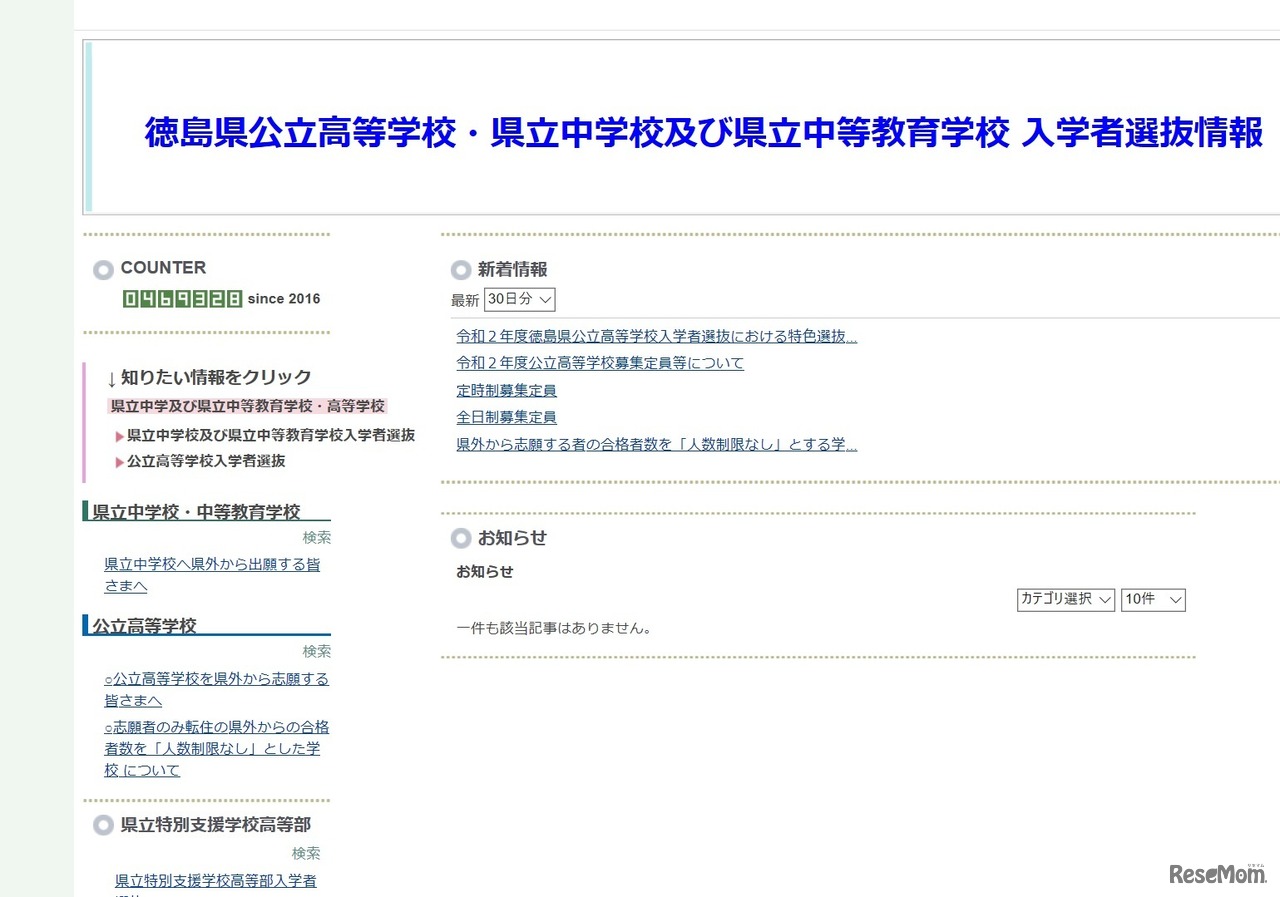Open 県立中学校へ県外から出願する皆さまへ link
The width and height of the screenshot is (1280, 897).
pos(214,563)
